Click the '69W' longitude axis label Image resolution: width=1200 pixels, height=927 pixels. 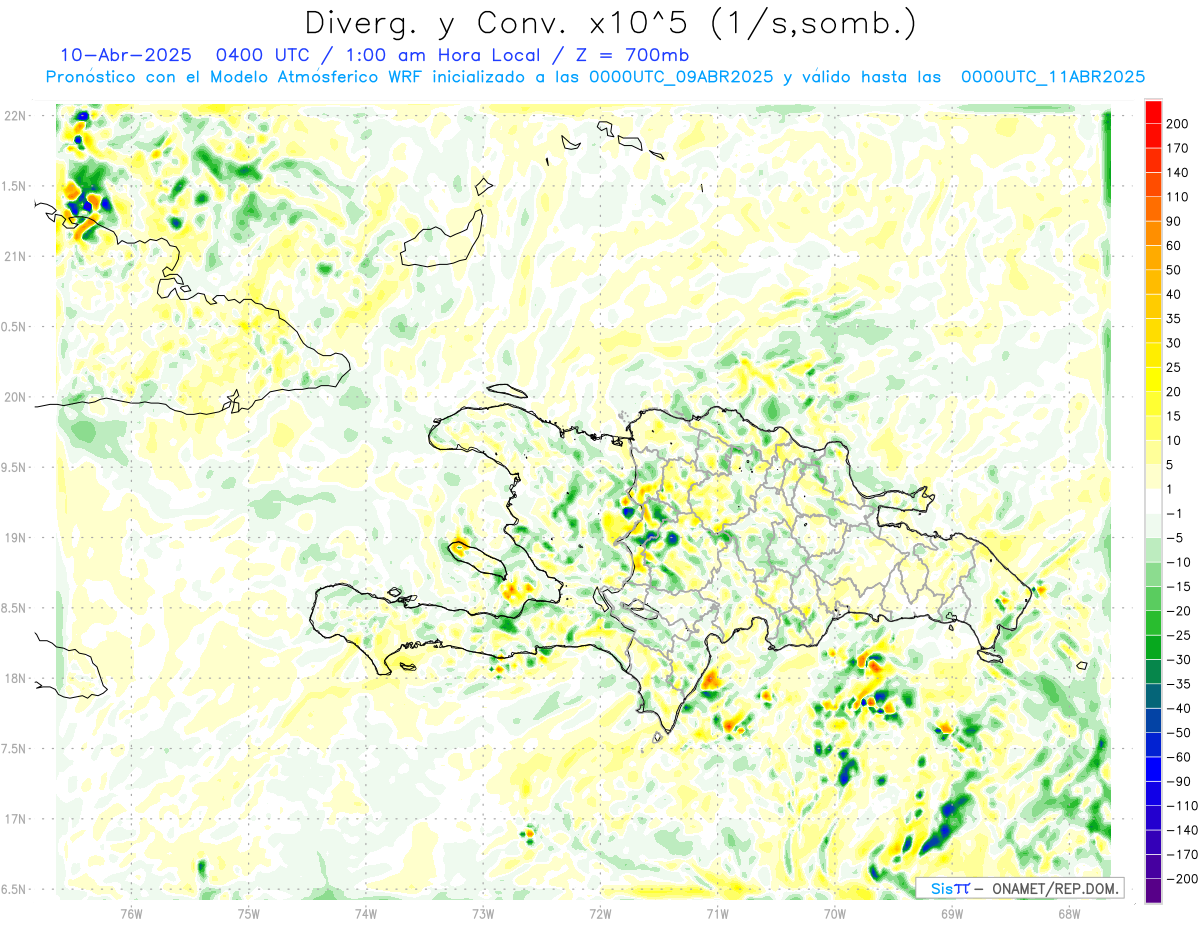(952, 913)
